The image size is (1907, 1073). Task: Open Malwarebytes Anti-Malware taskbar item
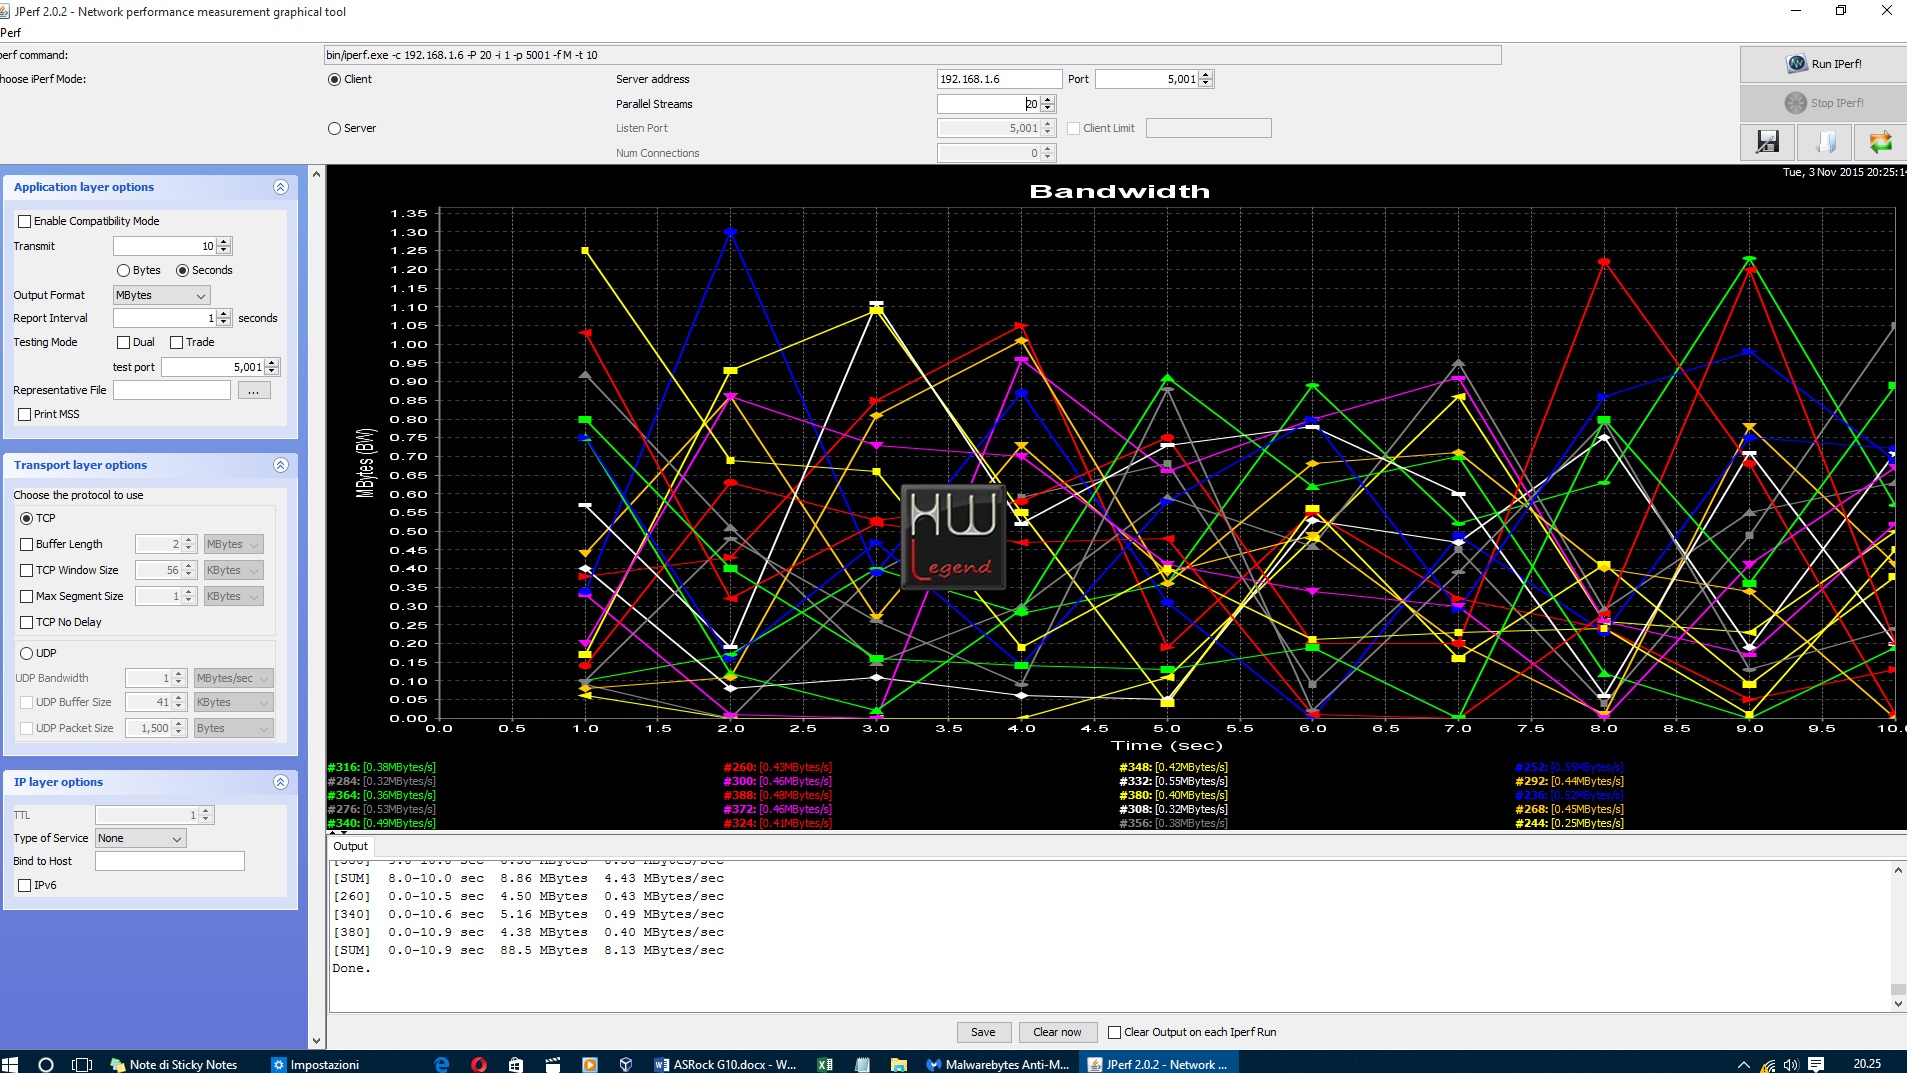[x=998, y=1064]
